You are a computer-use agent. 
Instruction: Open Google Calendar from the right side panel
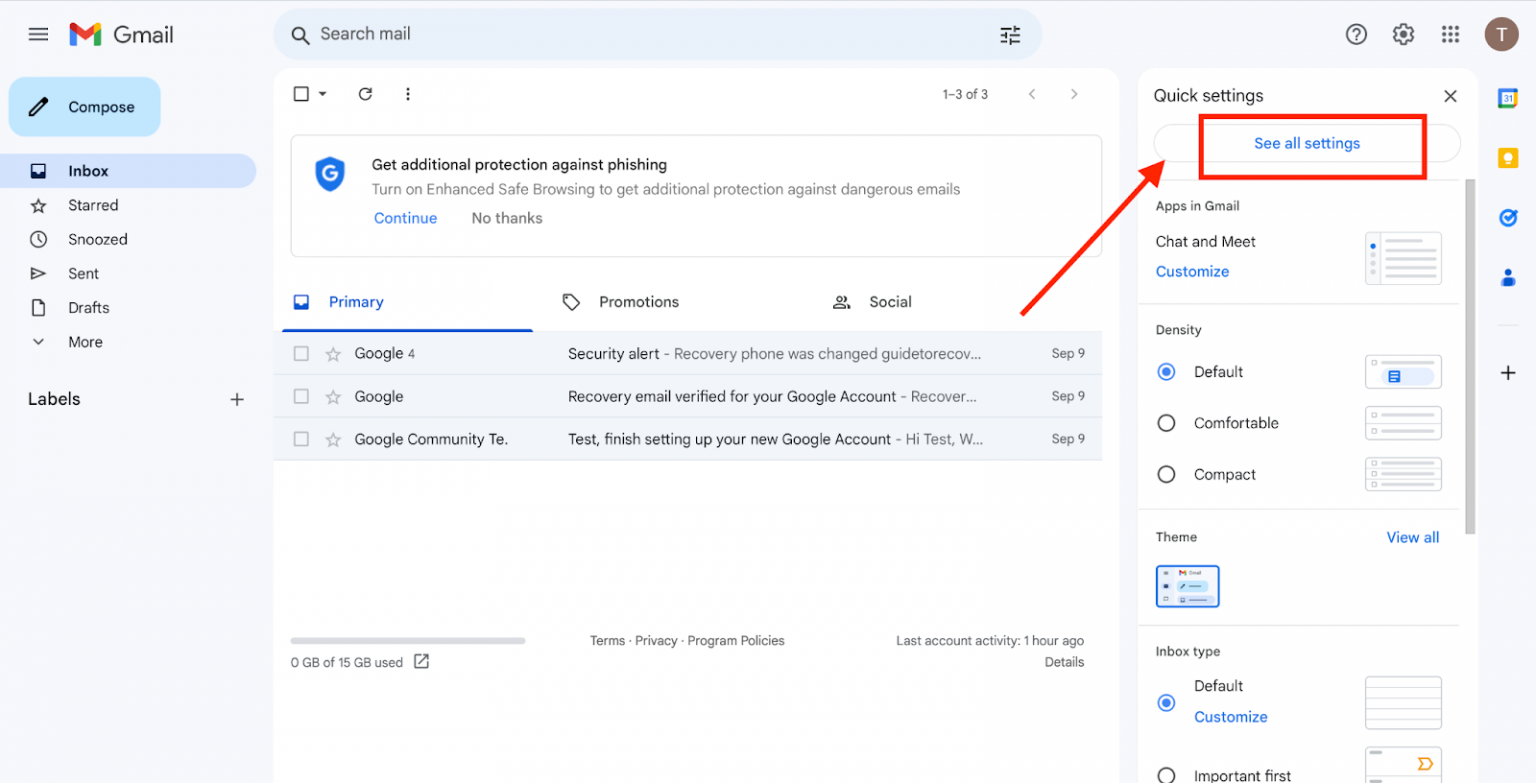(x=1508, y=98)
